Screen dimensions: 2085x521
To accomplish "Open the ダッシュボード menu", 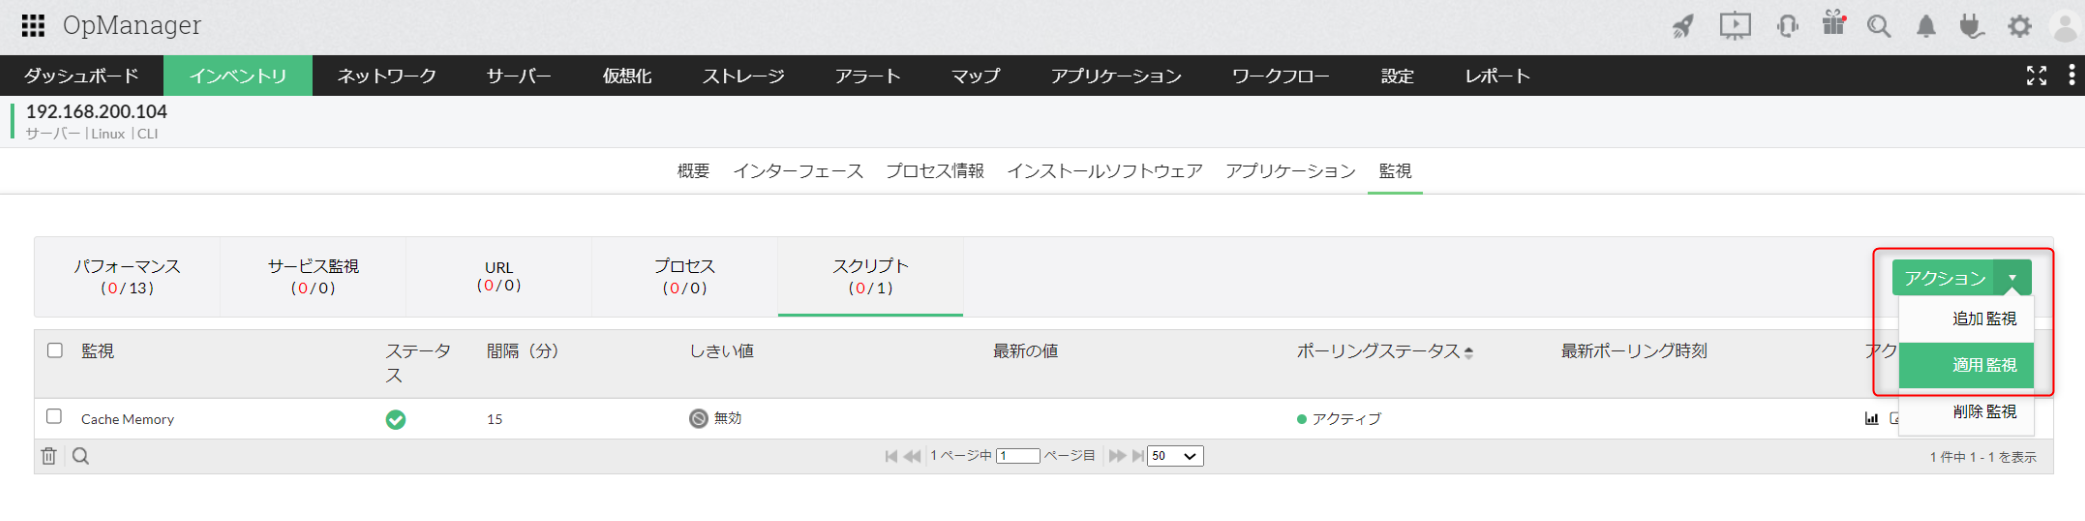I will 81,76.
